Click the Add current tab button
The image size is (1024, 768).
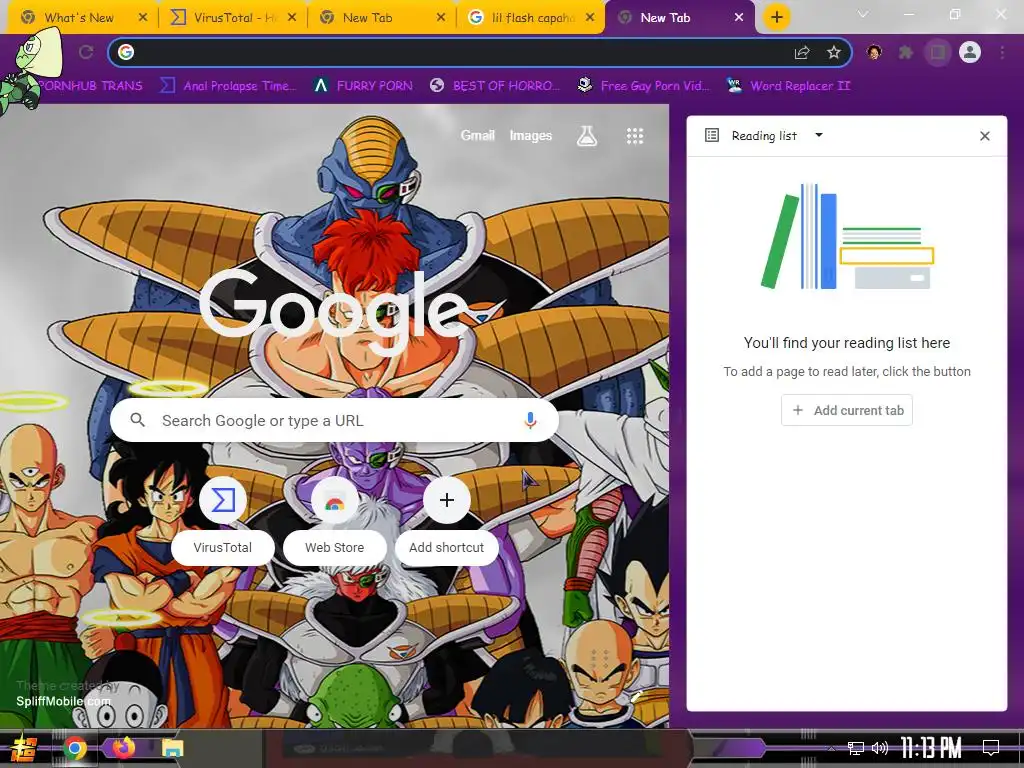[846, 410]
